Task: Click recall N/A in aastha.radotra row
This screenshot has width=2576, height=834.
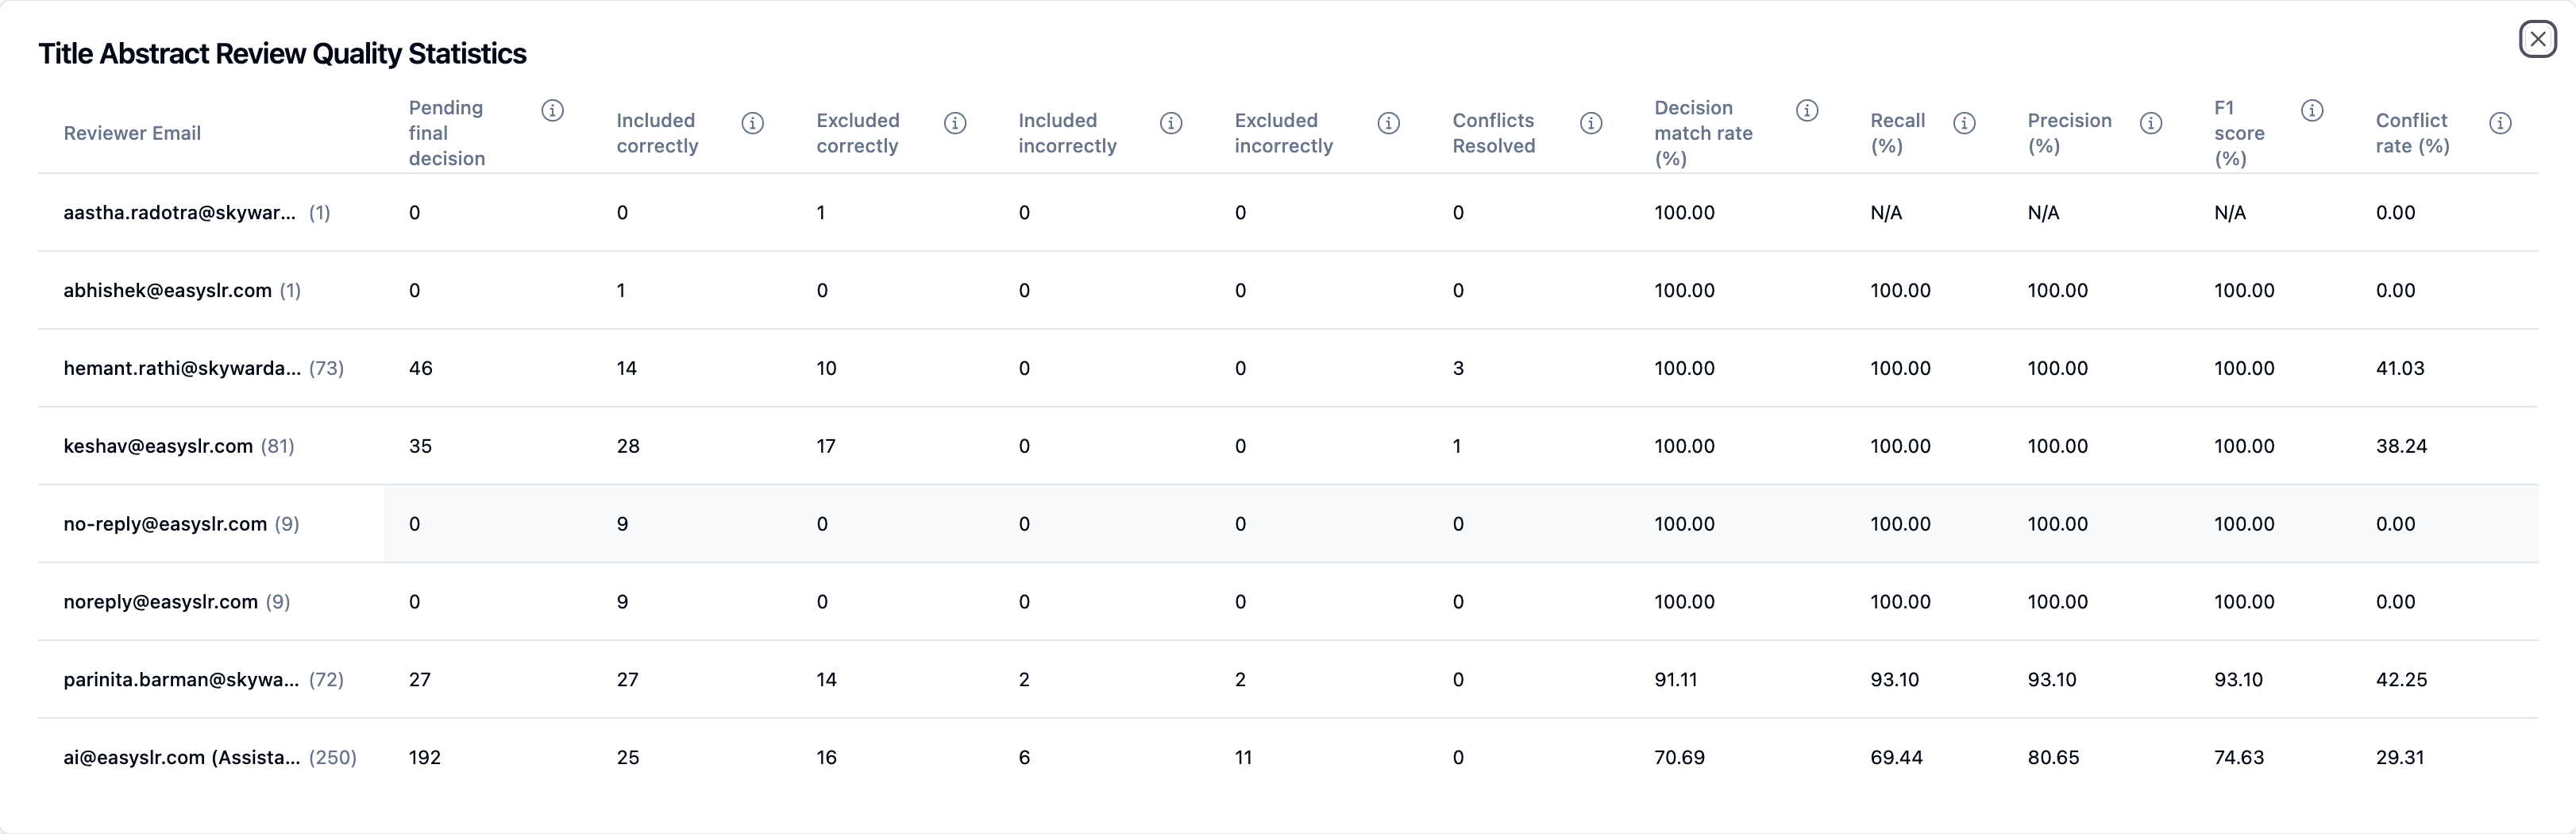Action: click(1886, 212)
